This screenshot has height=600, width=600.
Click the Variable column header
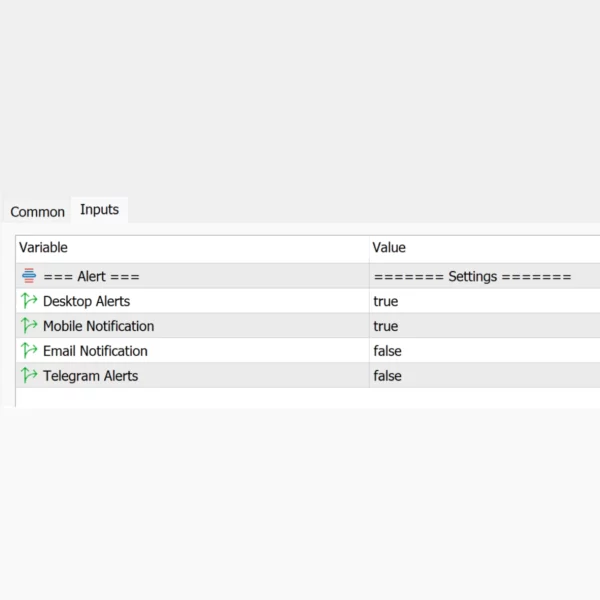click(44, 248)
